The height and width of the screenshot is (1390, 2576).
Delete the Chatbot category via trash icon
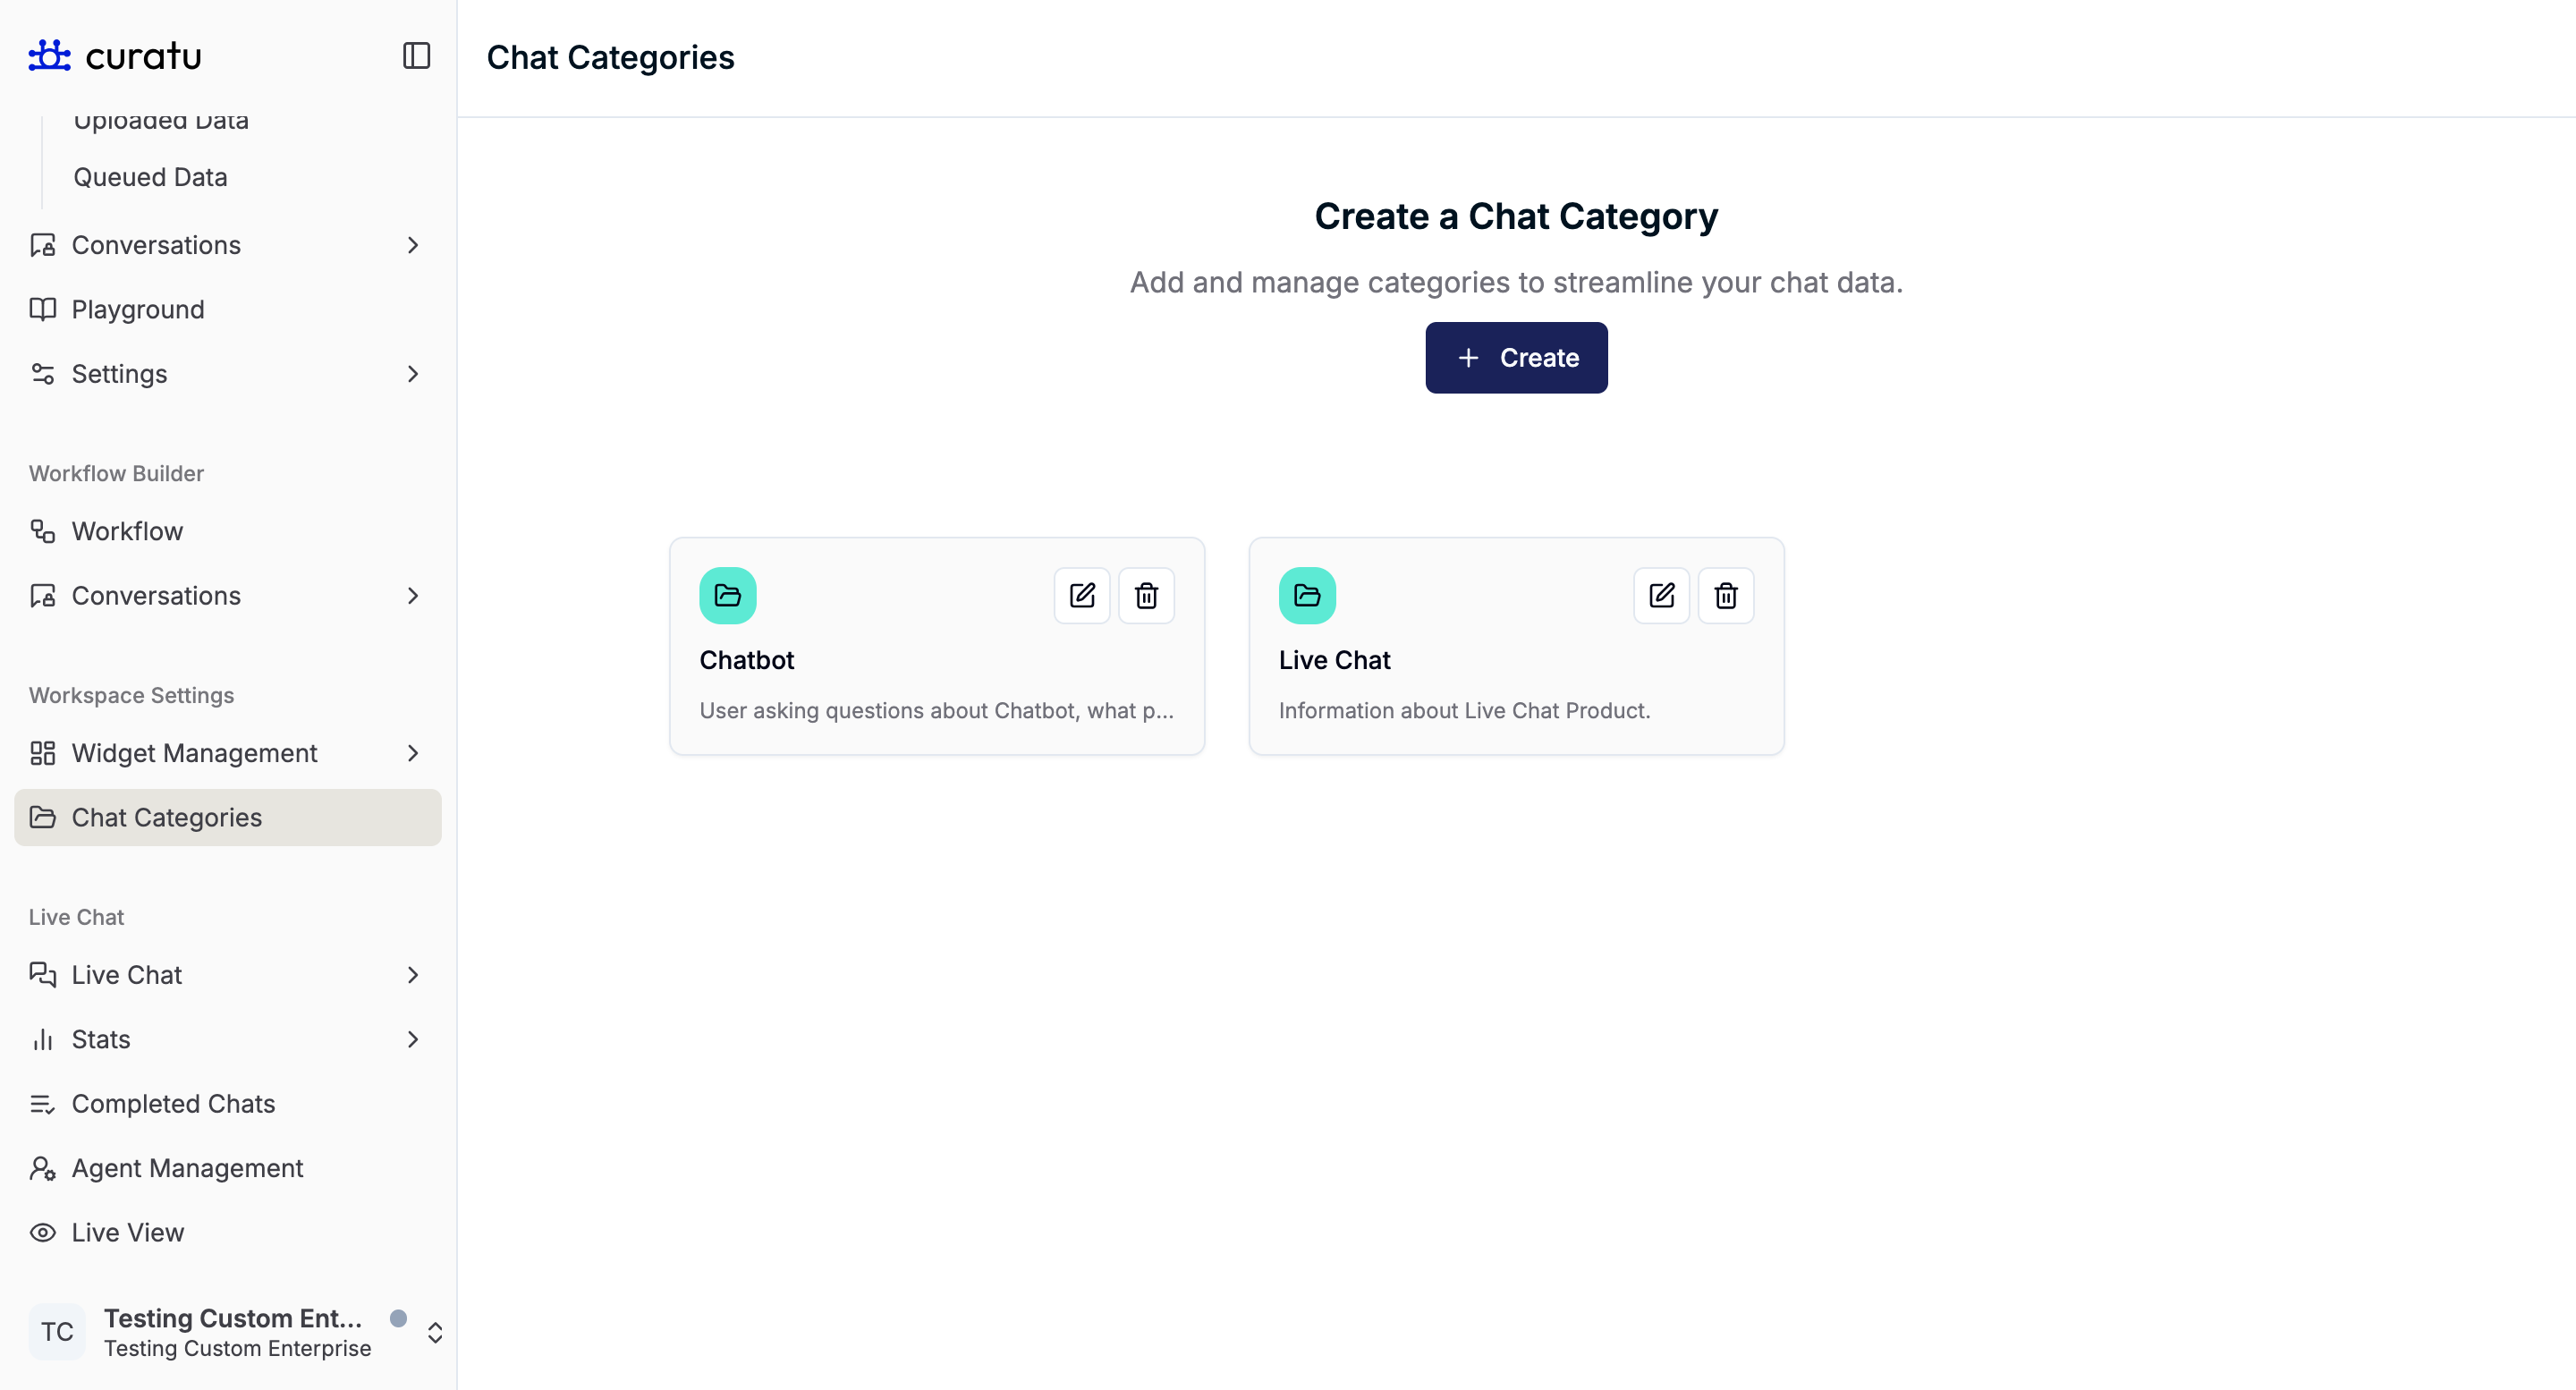pyautogui.click(x=1146, y=596)
